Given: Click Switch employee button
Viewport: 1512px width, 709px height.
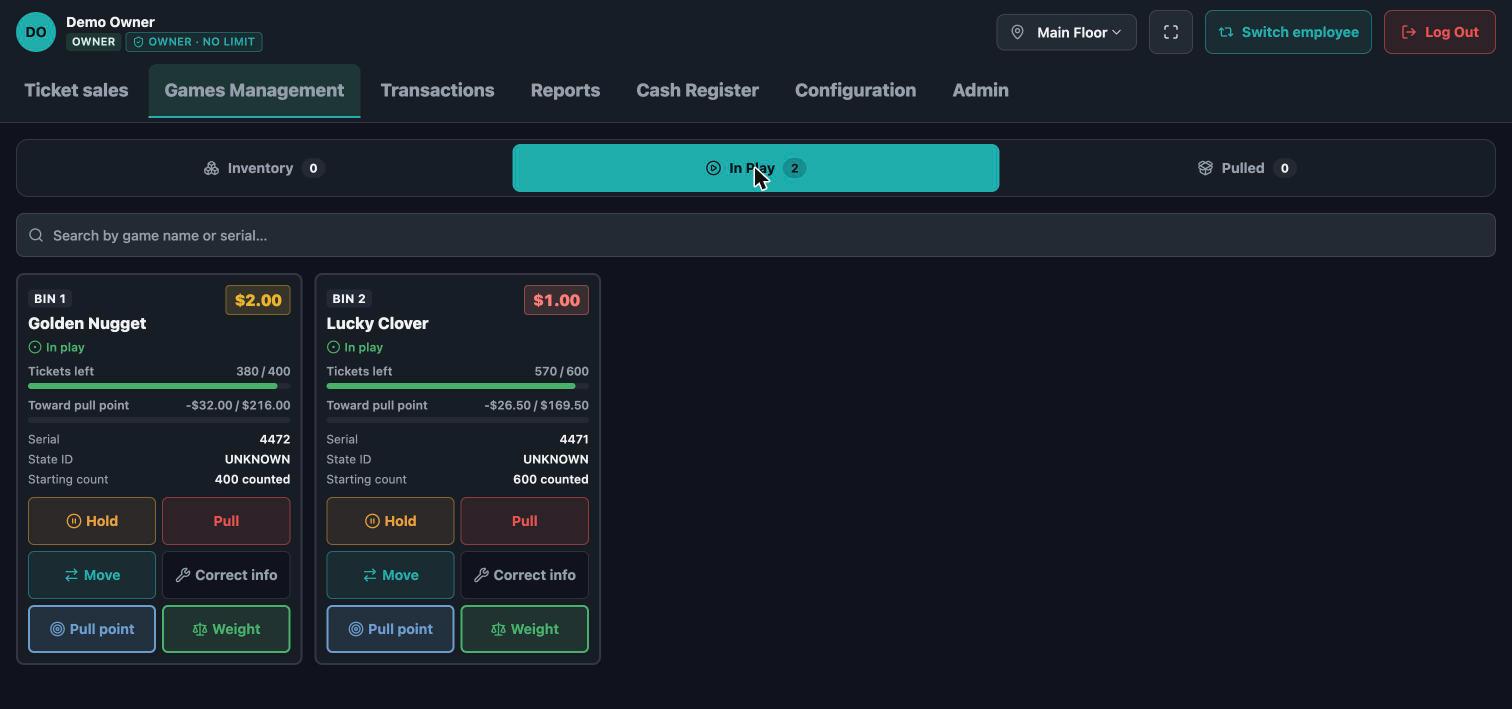Looking at the screenshot, I should point(1288,32).
